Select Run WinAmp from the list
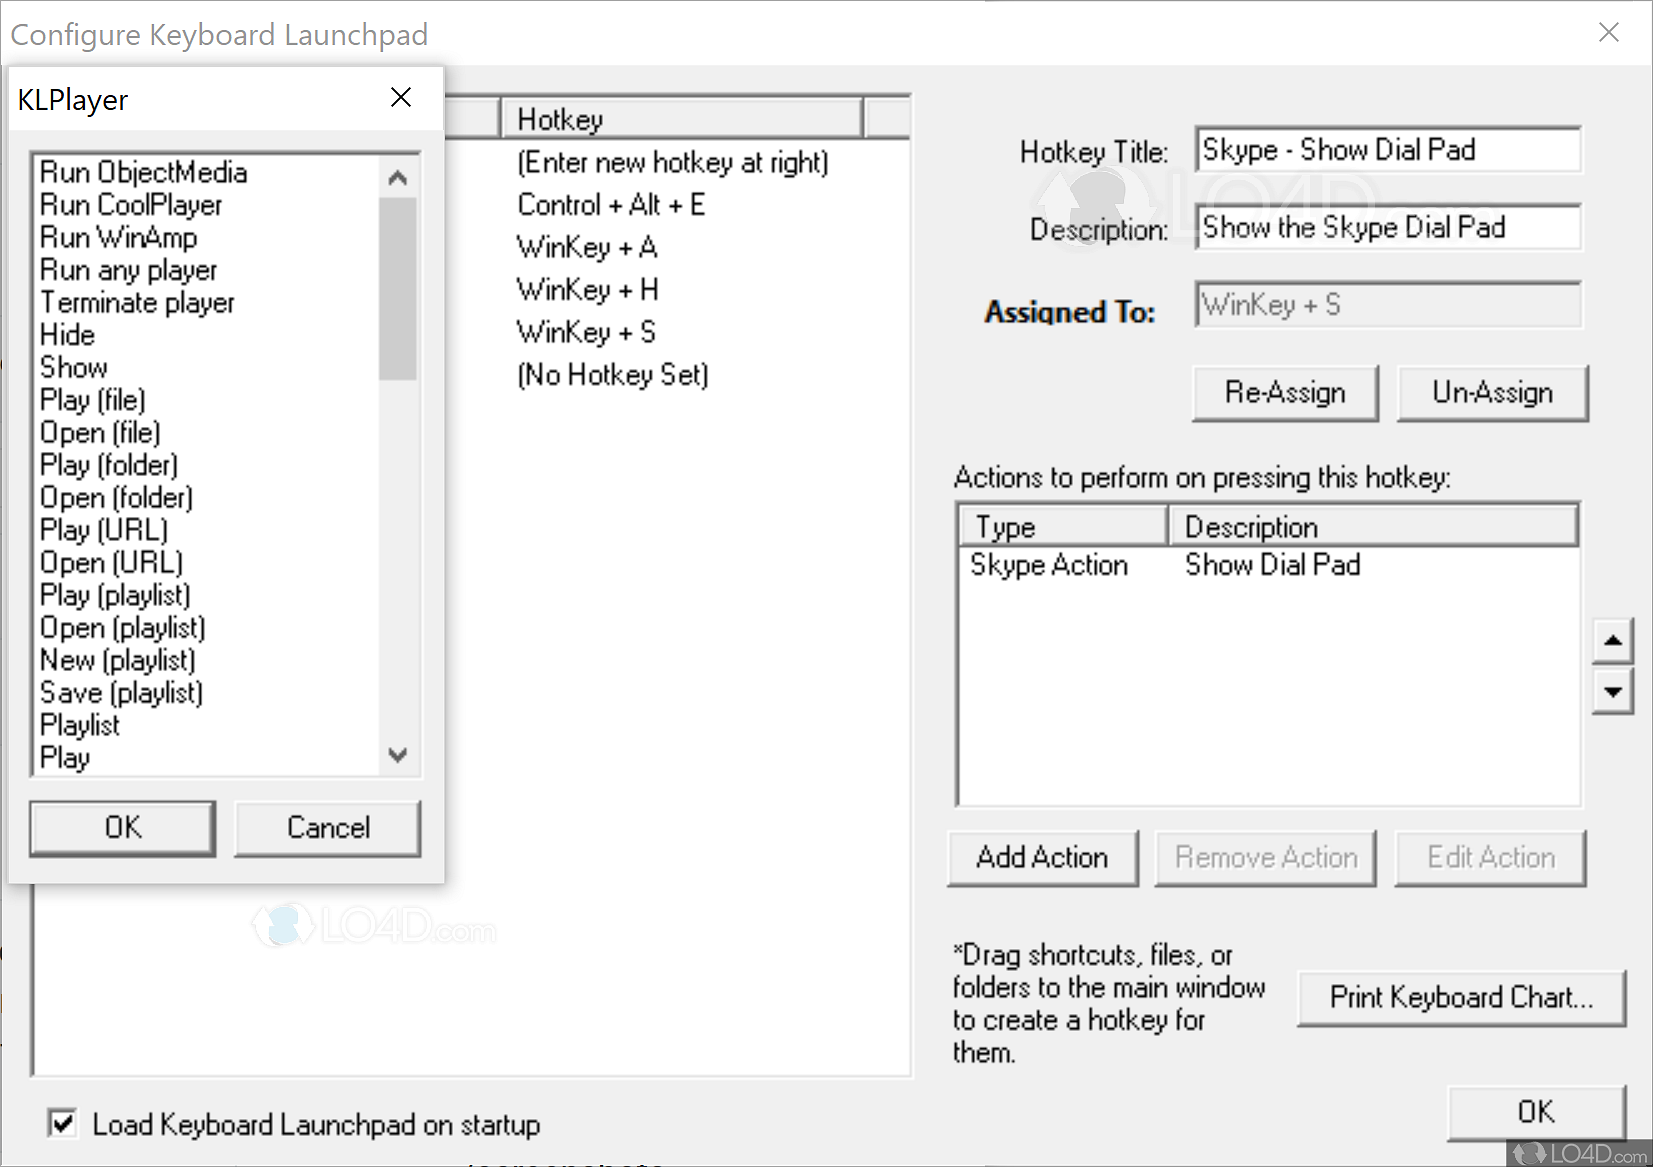The image size is (1653, 1167). coord(118,238)
